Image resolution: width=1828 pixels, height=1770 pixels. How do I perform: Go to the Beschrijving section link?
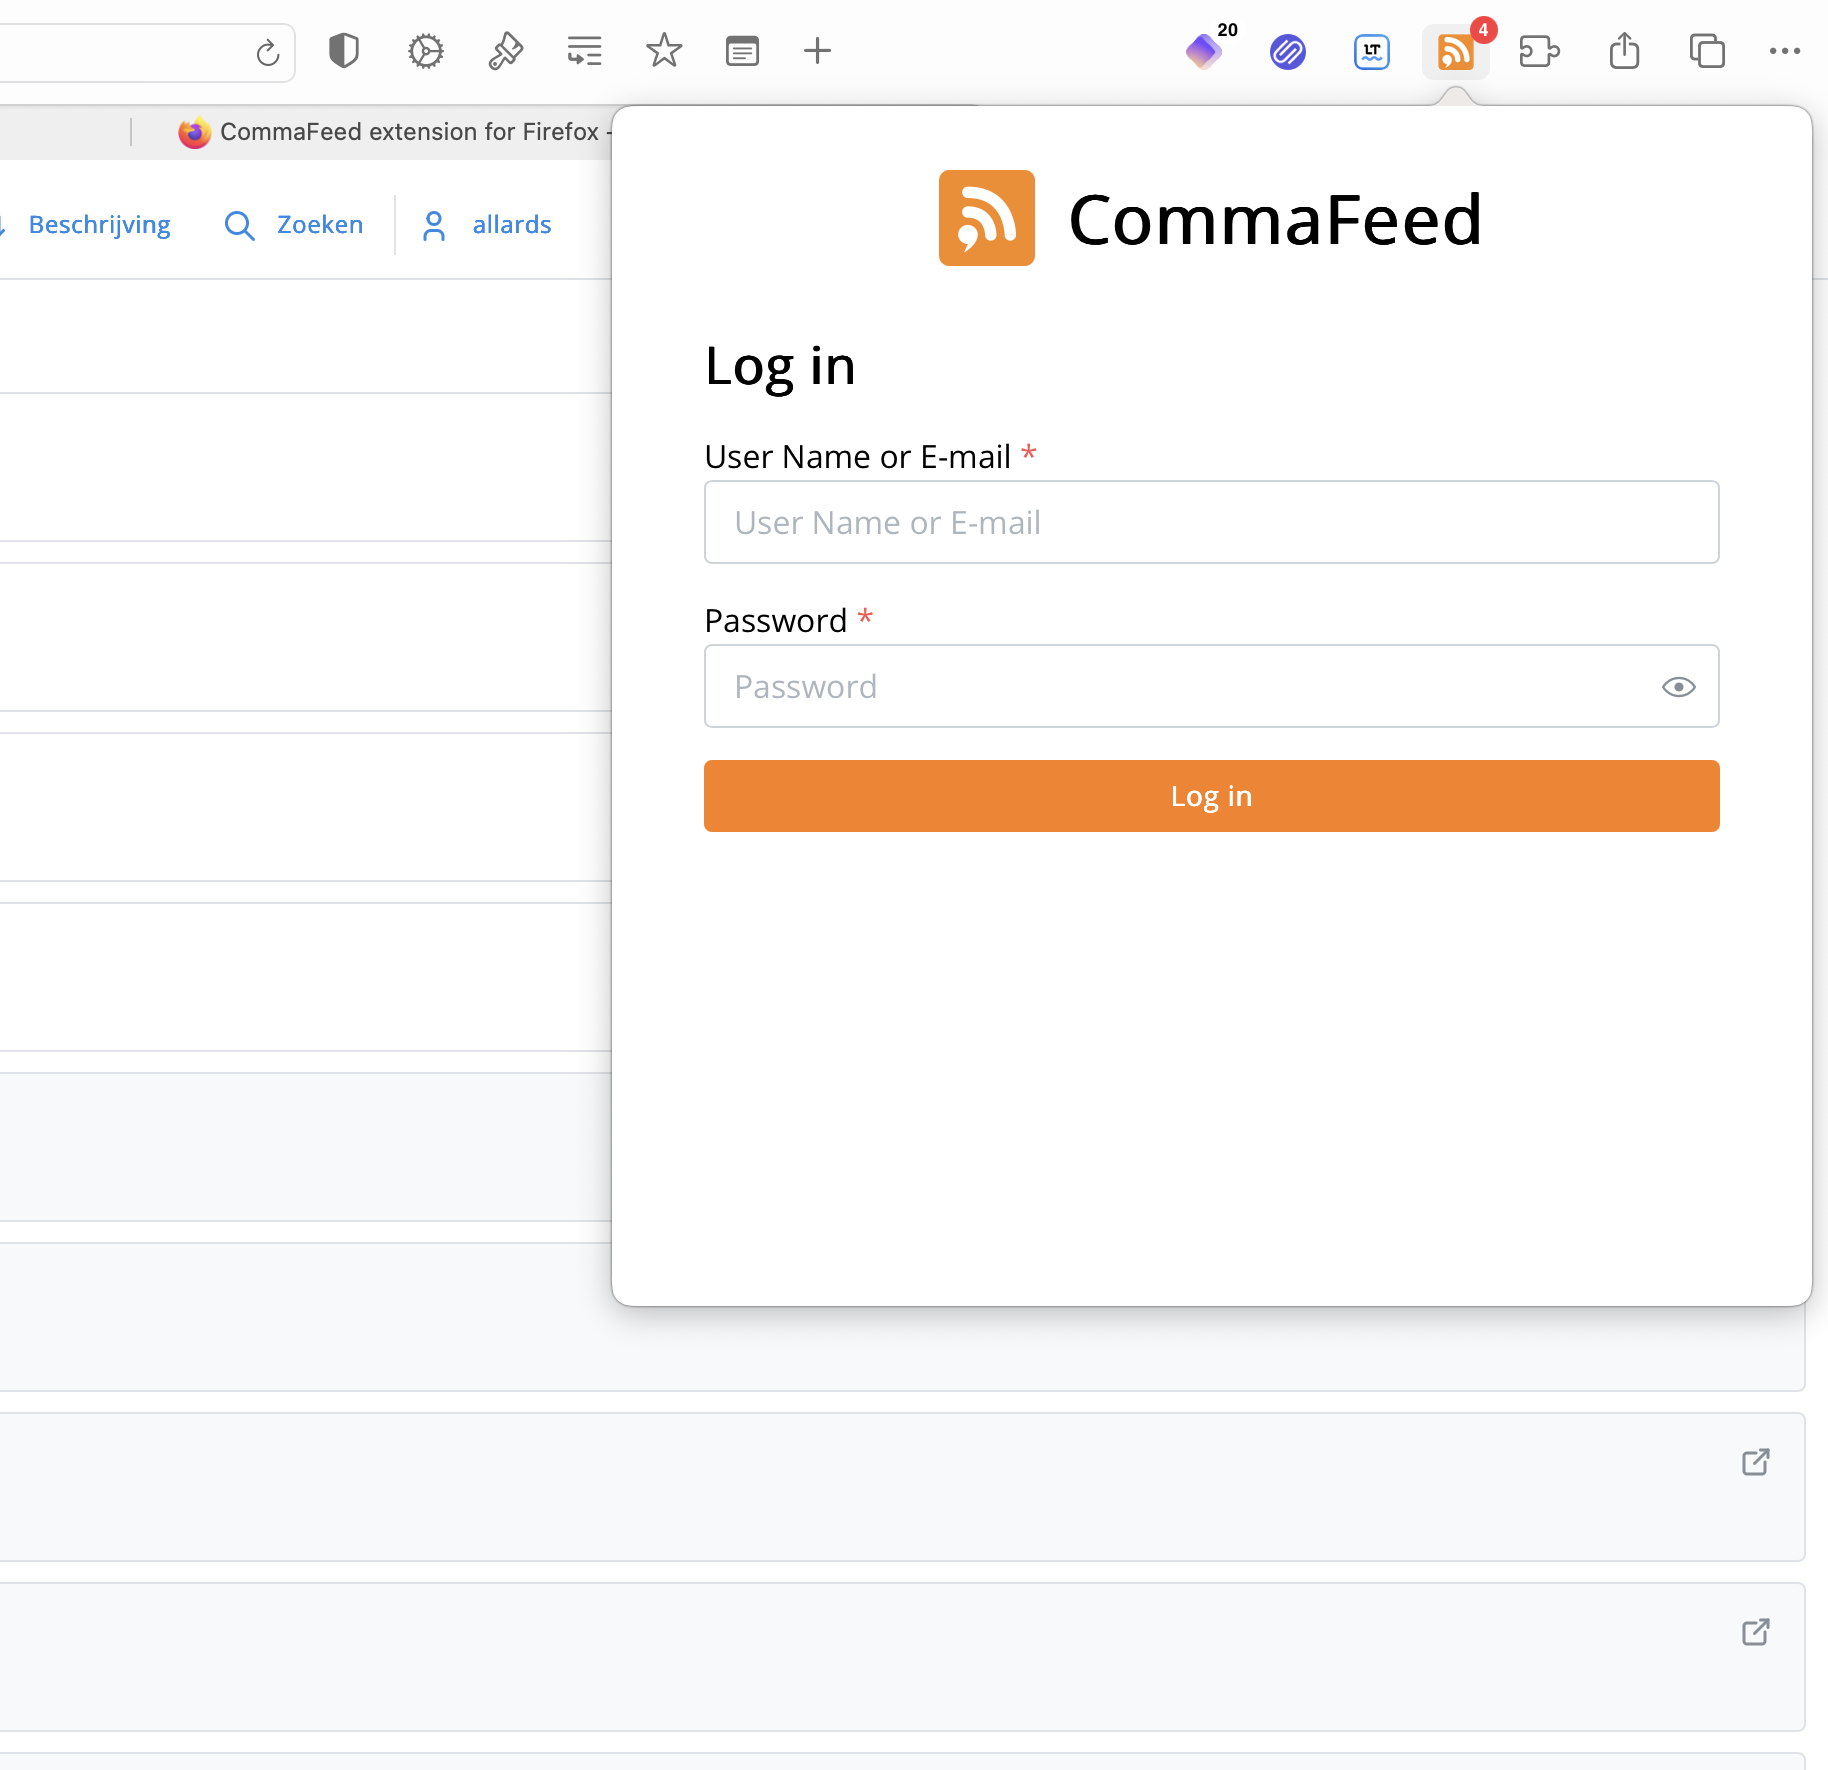coord(99,225)
